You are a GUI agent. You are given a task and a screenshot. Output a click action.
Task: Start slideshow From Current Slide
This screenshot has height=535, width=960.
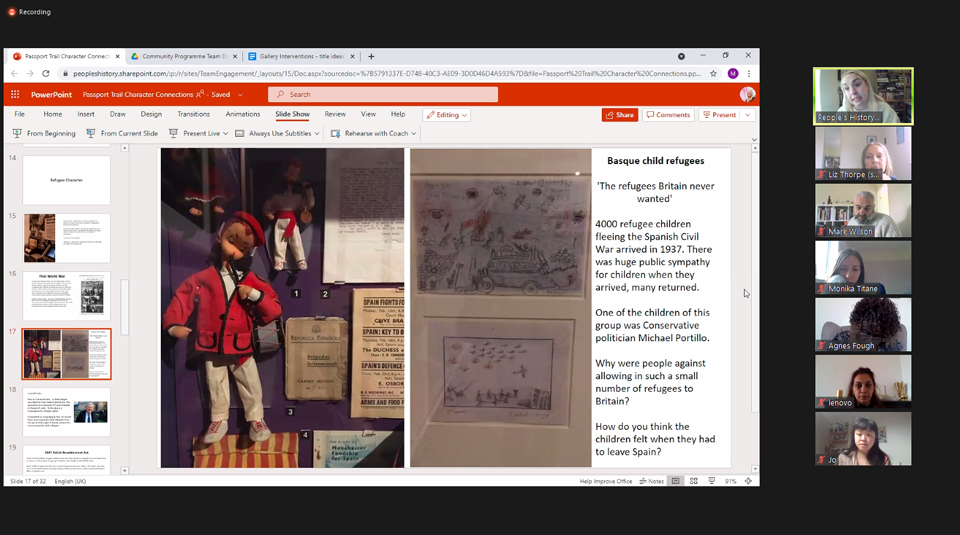[122, 133]
